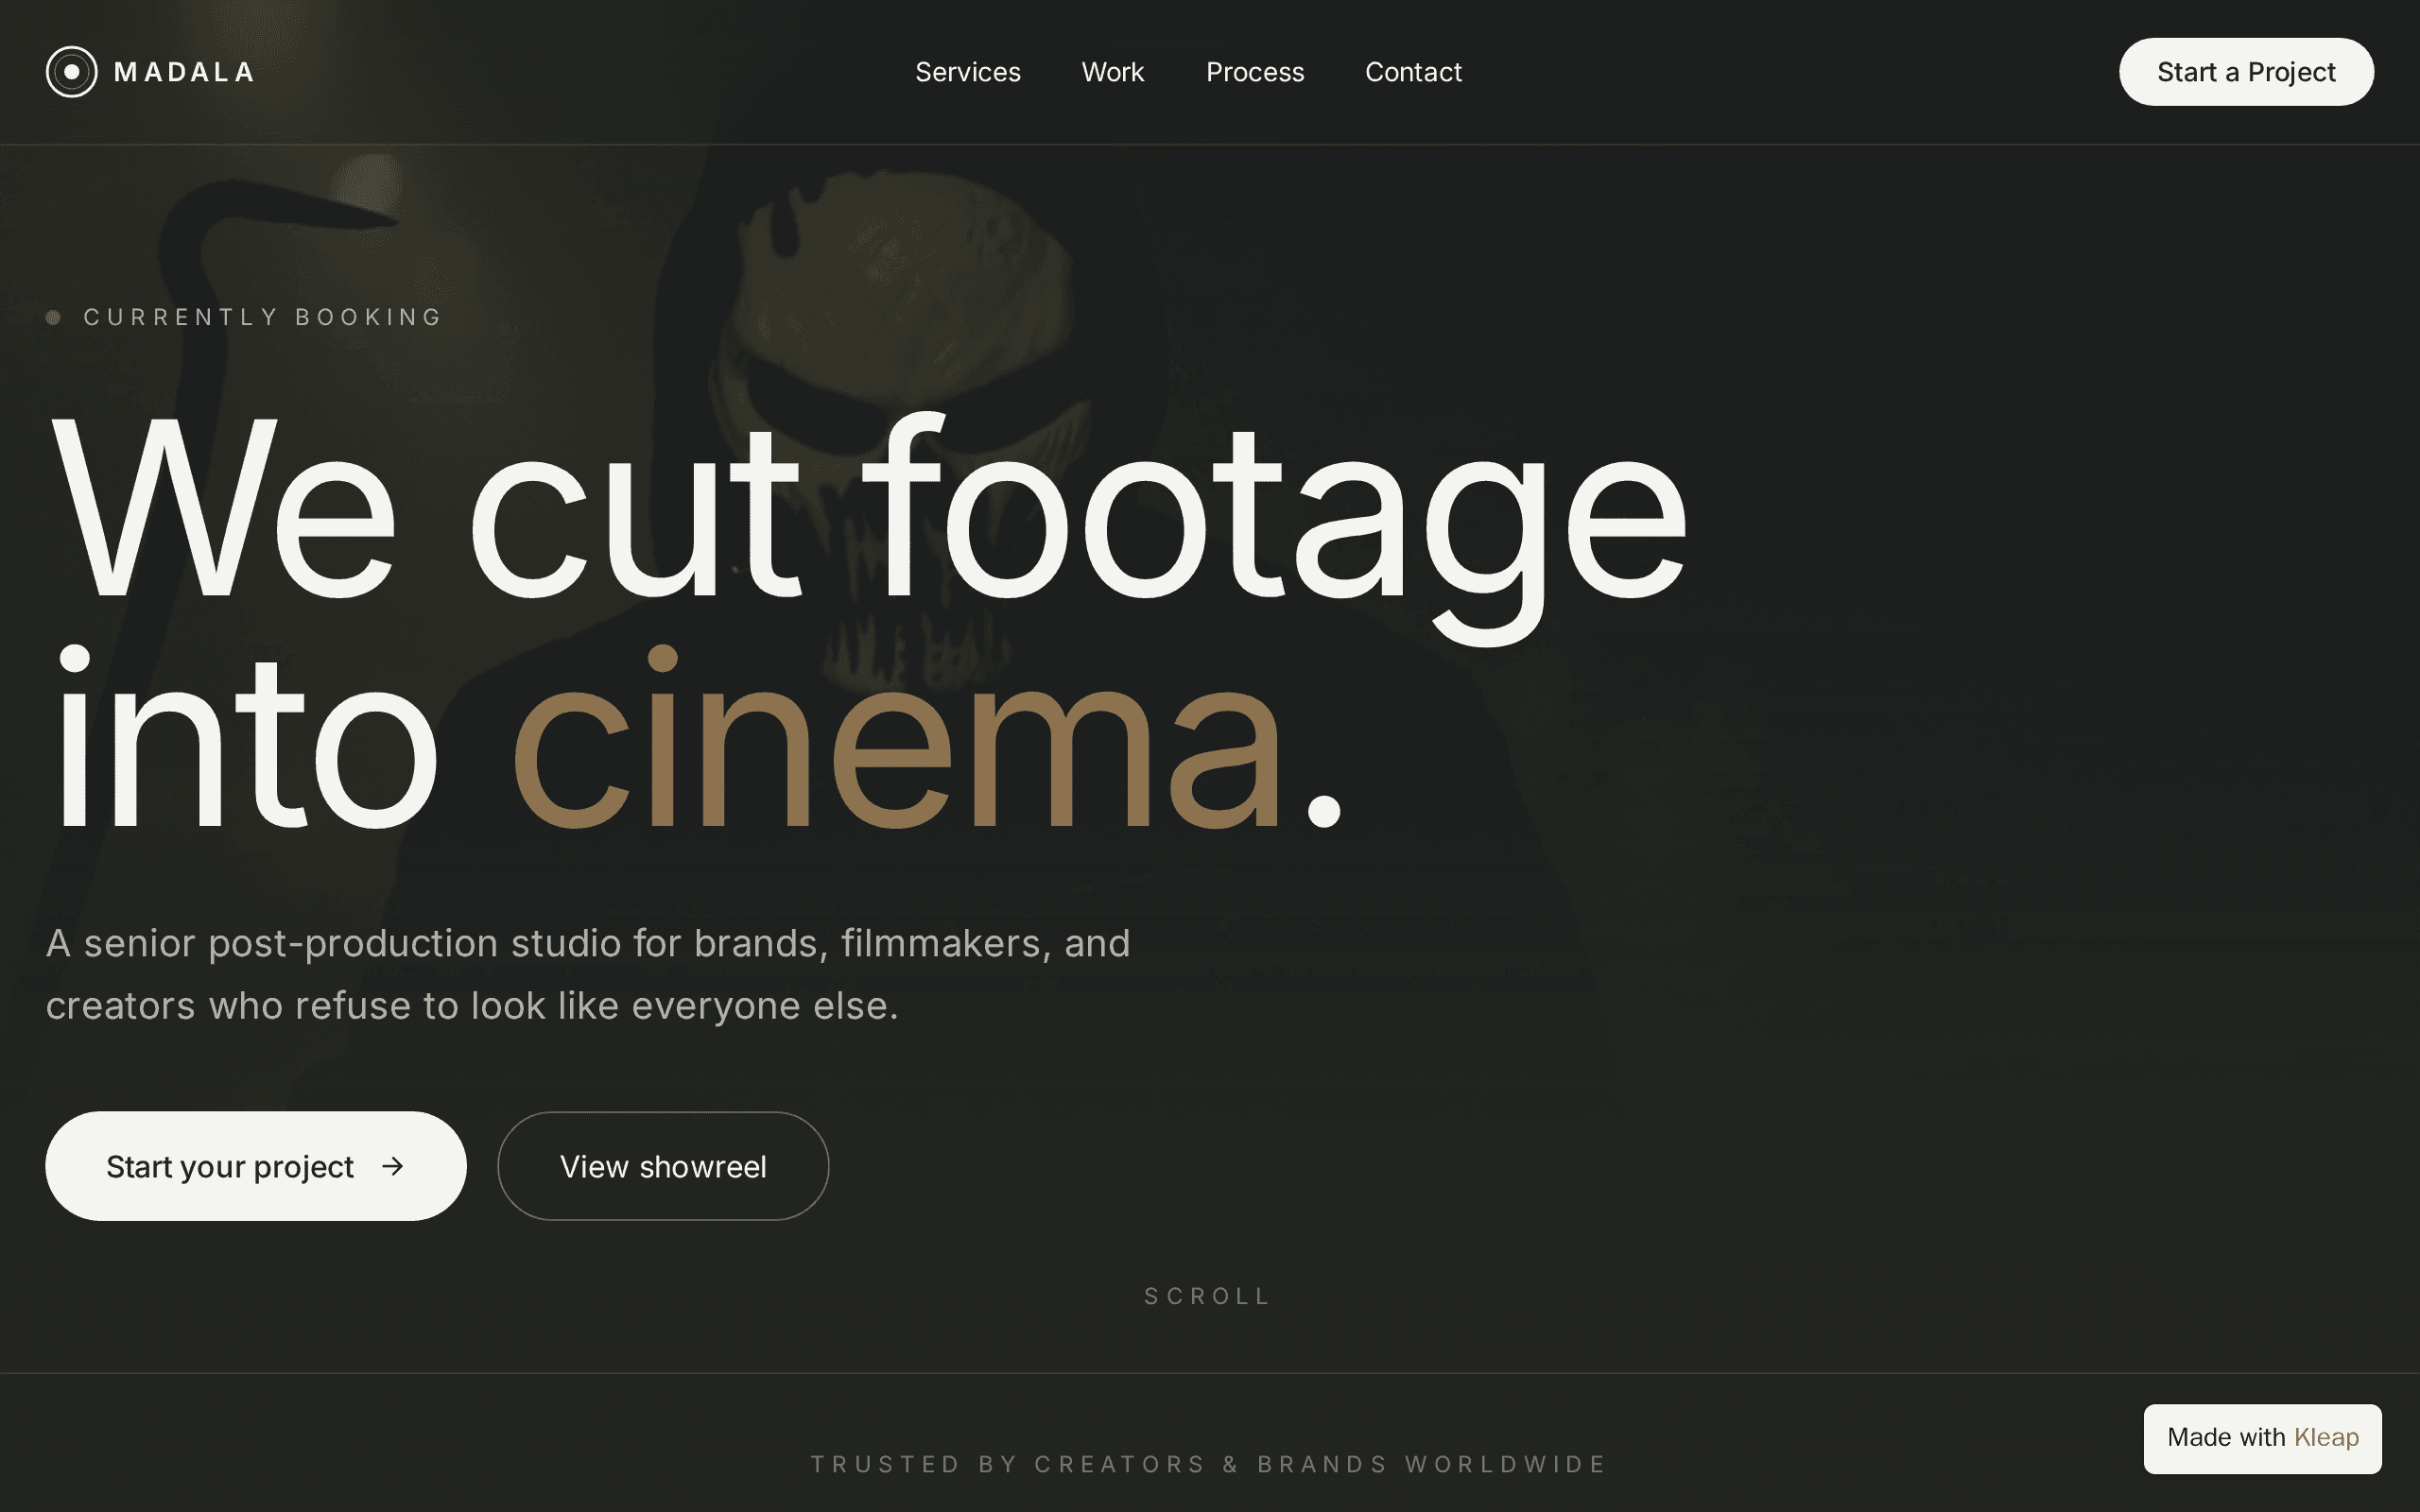The image size is (2420, 1512).
Task: Open the Services nav link
Action: [967, 72]
